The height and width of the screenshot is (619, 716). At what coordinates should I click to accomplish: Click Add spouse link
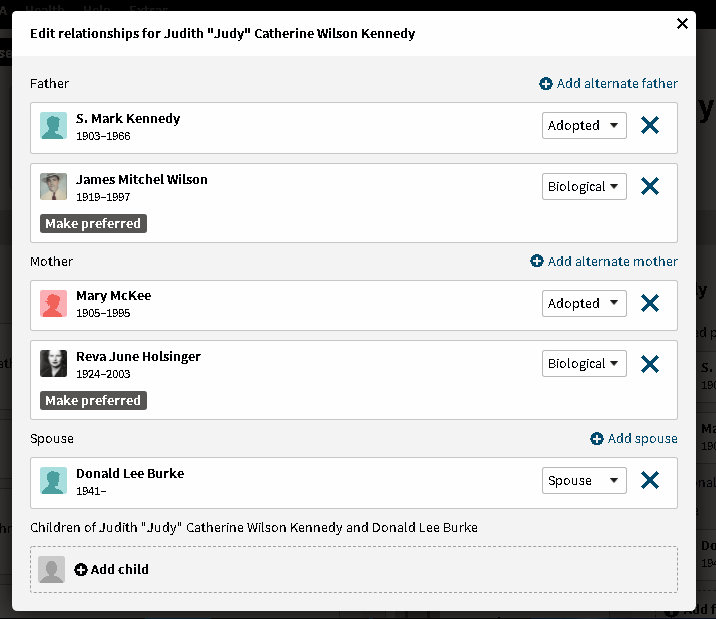(634, 439)
